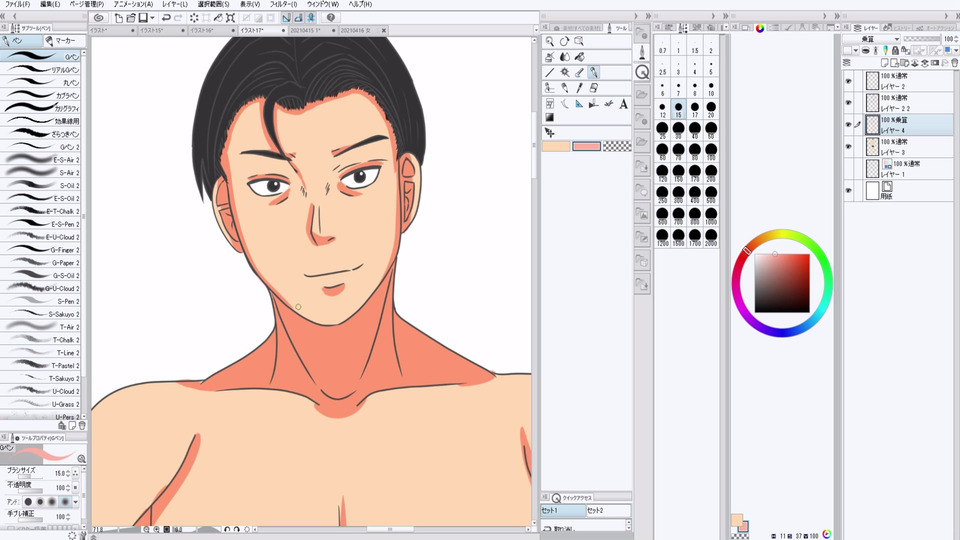The width and height of the screenshot is (960, 540).
Task: Select 丸ペン brush
Action: [40, 82]
